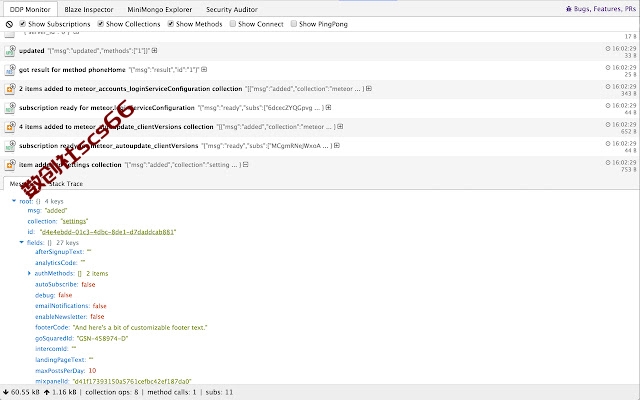This screenshot has height=400, width=640.
Task: Click the autoSubscribe false value
Action: click(x=88, y=284)
